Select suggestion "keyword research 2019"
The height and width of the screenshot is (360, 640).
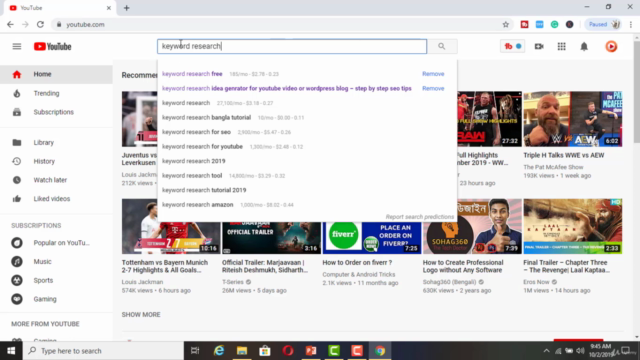pos(193,161)
